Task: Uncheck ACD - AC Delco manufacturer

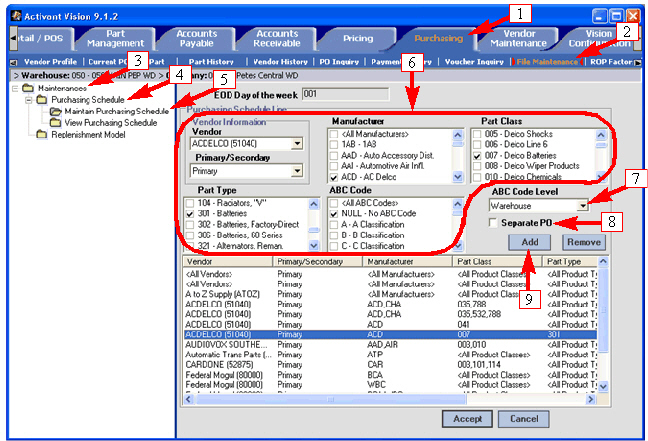Action: [x=334, y=177]
